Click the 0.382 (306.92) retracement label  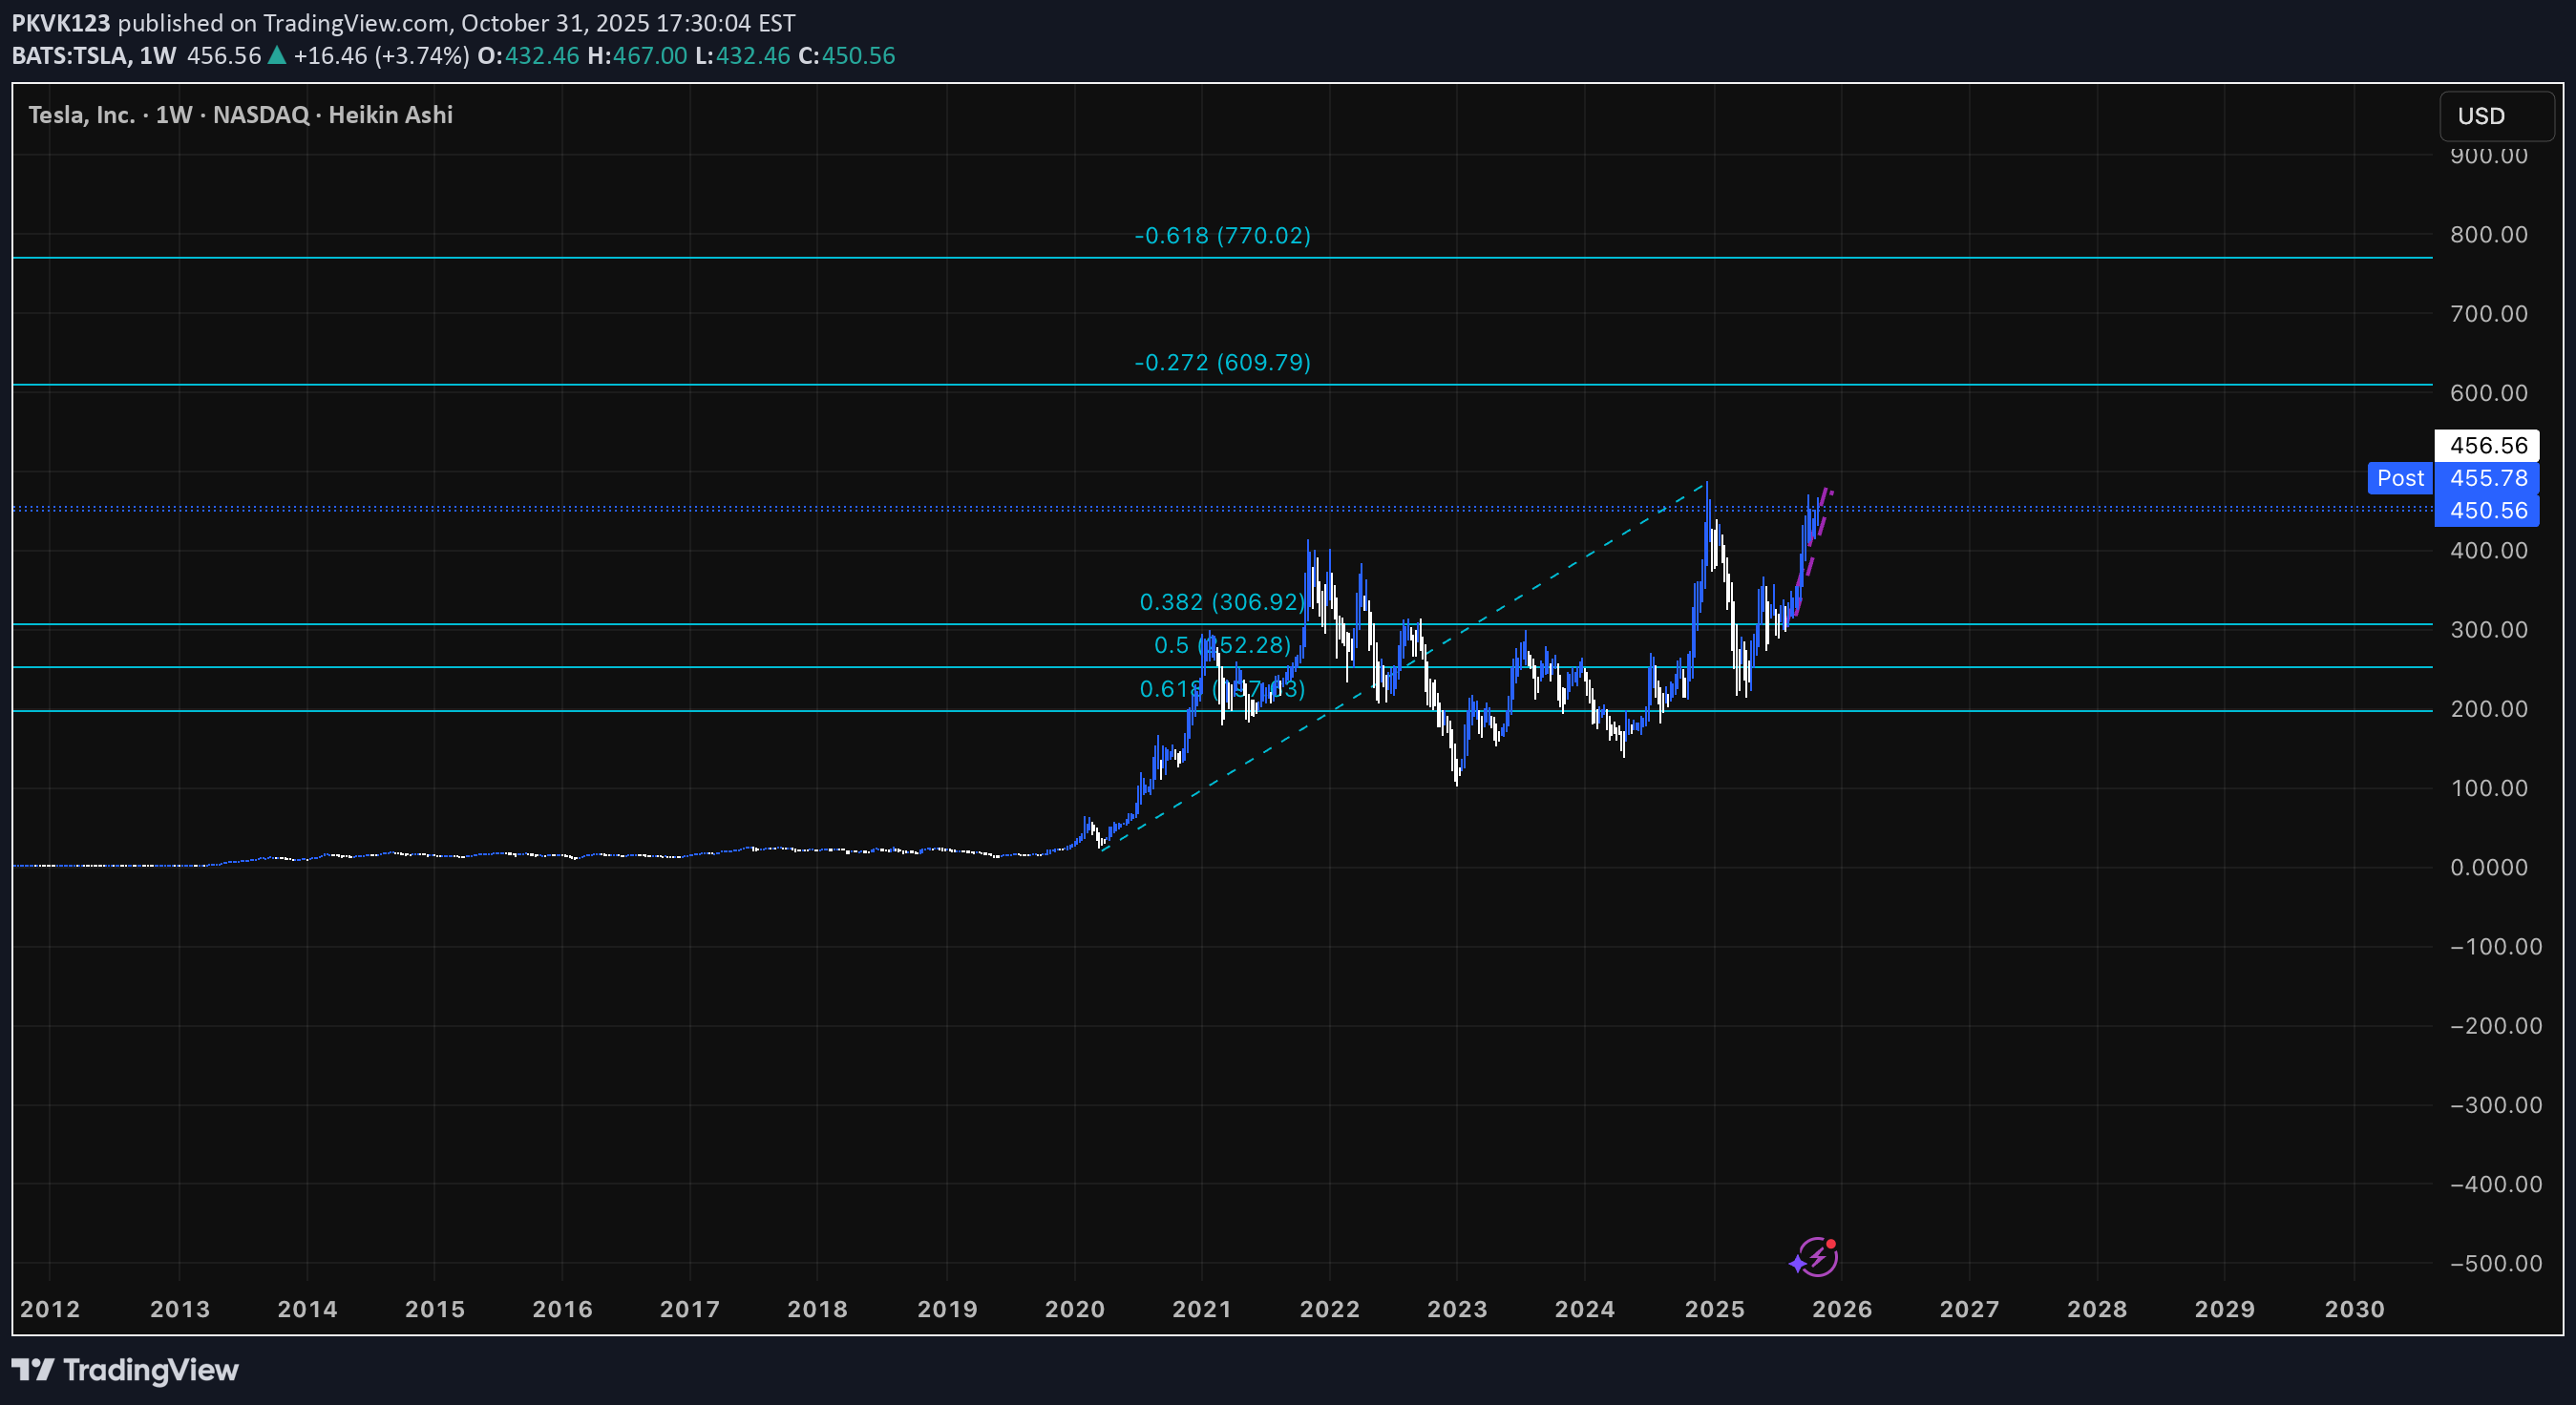click(1221, 602)
